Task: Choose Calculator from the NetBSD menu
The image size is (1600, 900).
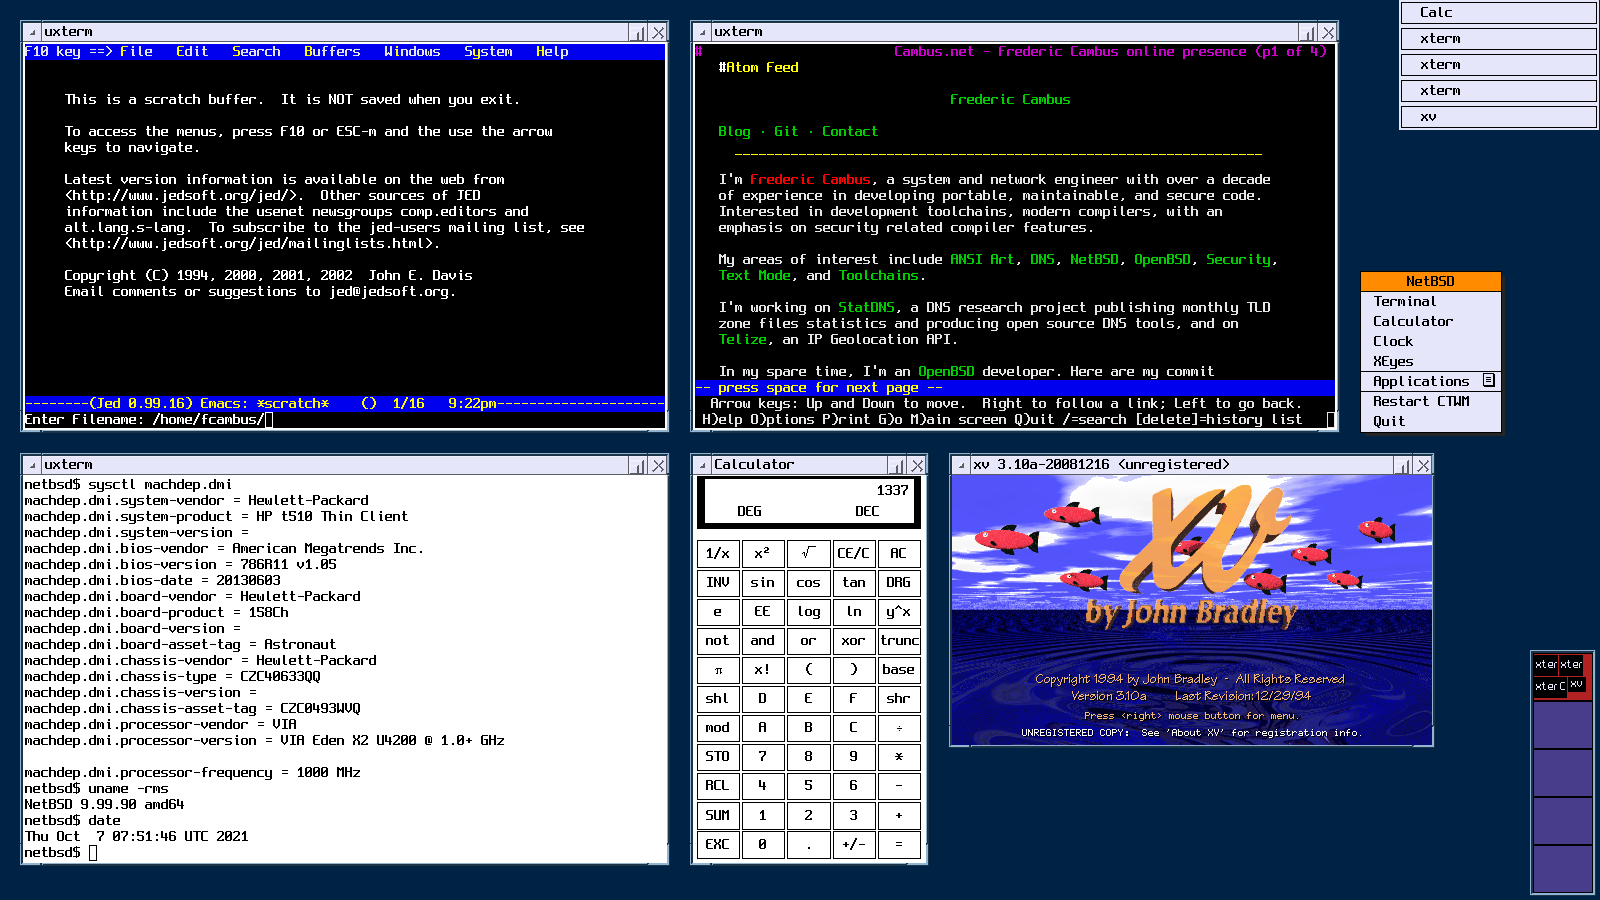Action: click(1431, 322)
